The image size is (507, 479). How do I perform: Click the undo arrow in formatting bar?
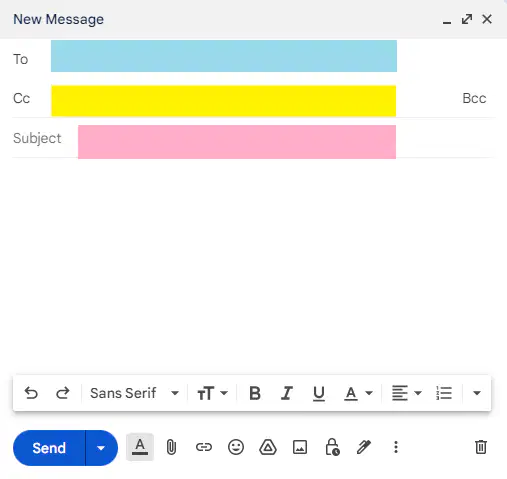click(31, 393)
